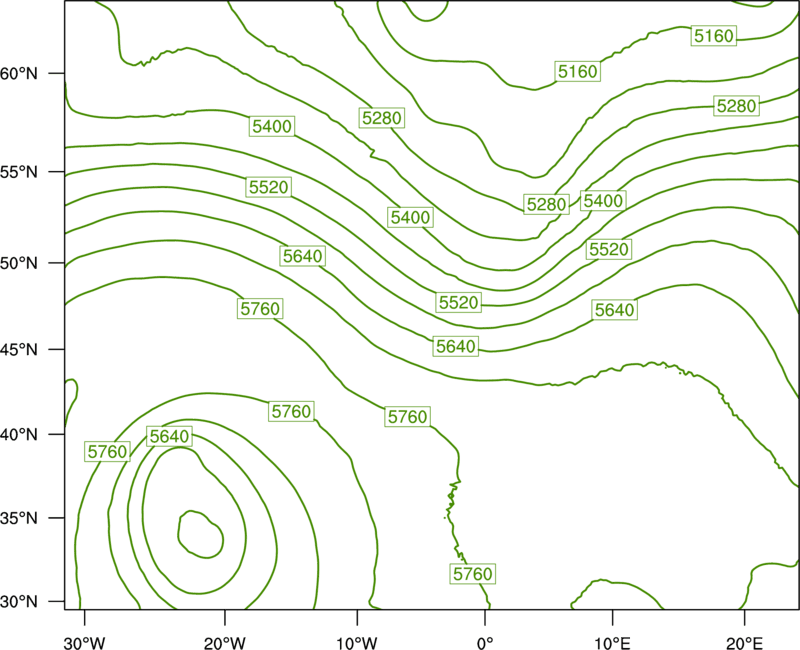Image resolution: width=800 pixels, height=650 pixels.
Task: Click the 5760 label beside the 5640 closed-low label
Action: click(x=107, y=452)
